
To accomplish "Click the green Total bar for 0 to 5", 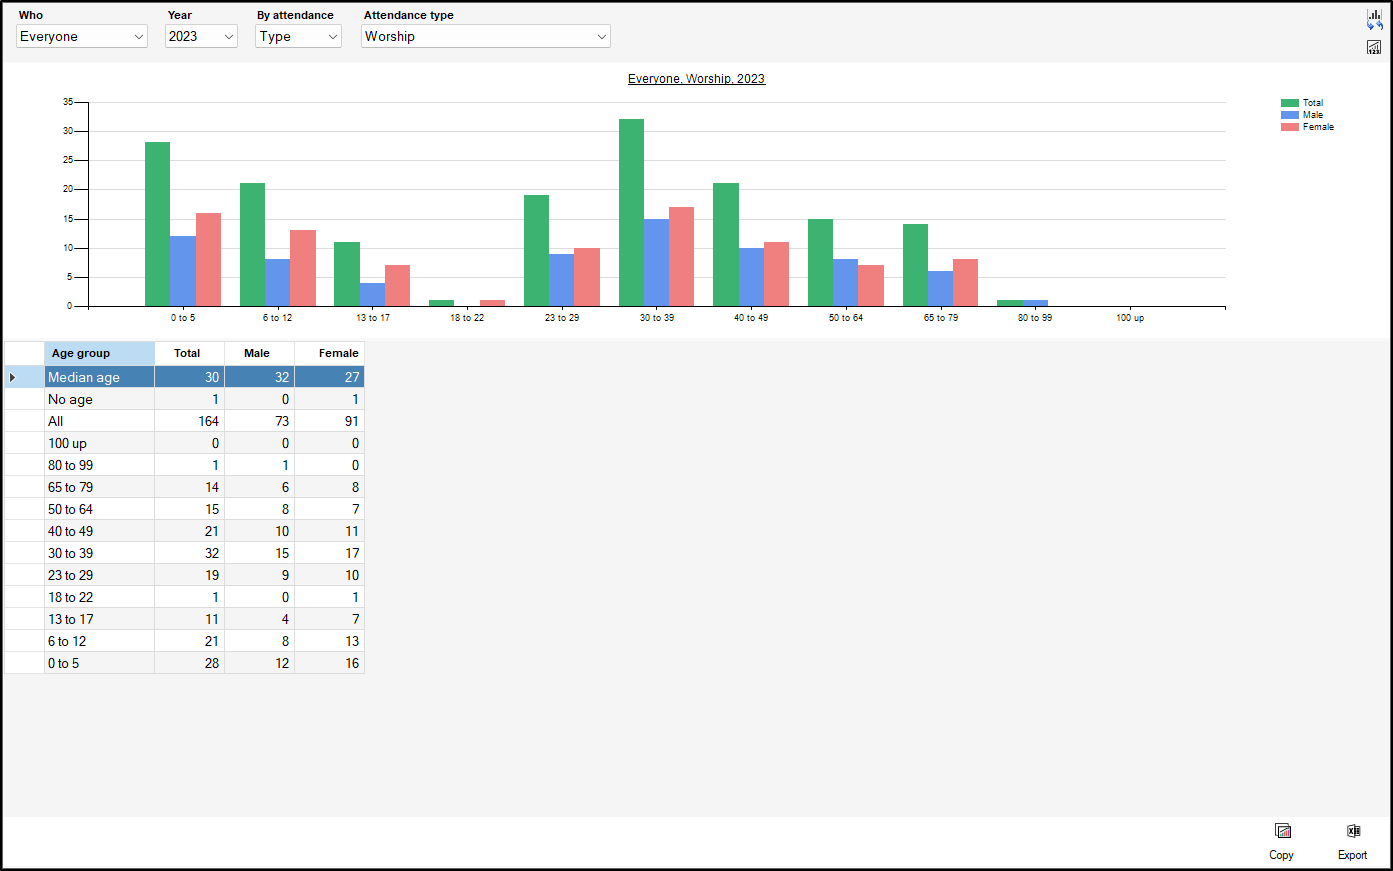I will (157, 224).
